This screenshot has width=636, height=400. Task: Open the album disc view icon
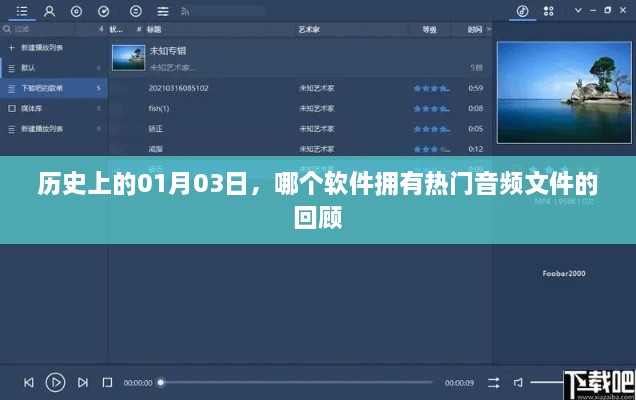[77, 12]
